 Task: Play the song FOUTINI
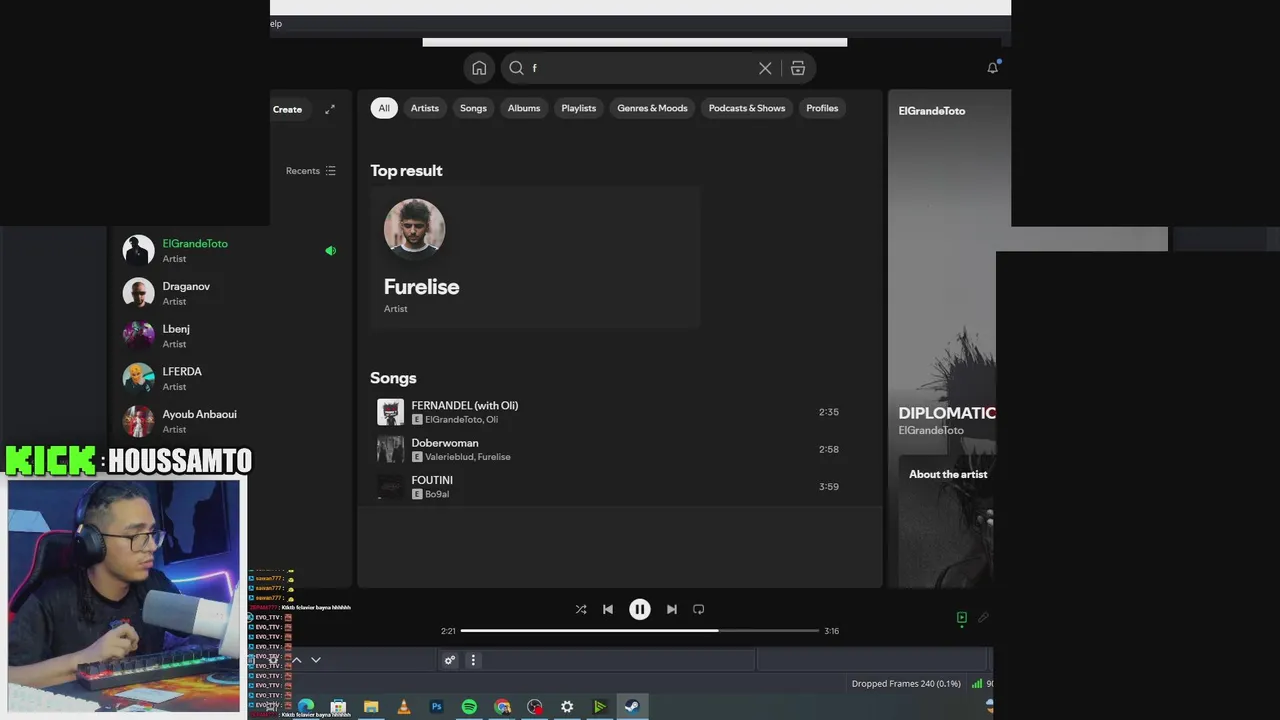coord(610,486)
